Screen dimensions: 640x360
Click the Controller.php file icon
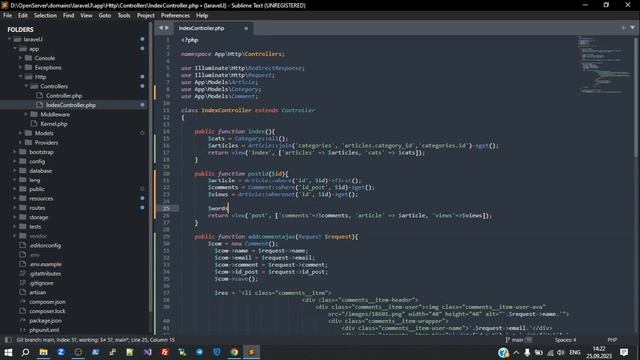(x=40, y=96)
